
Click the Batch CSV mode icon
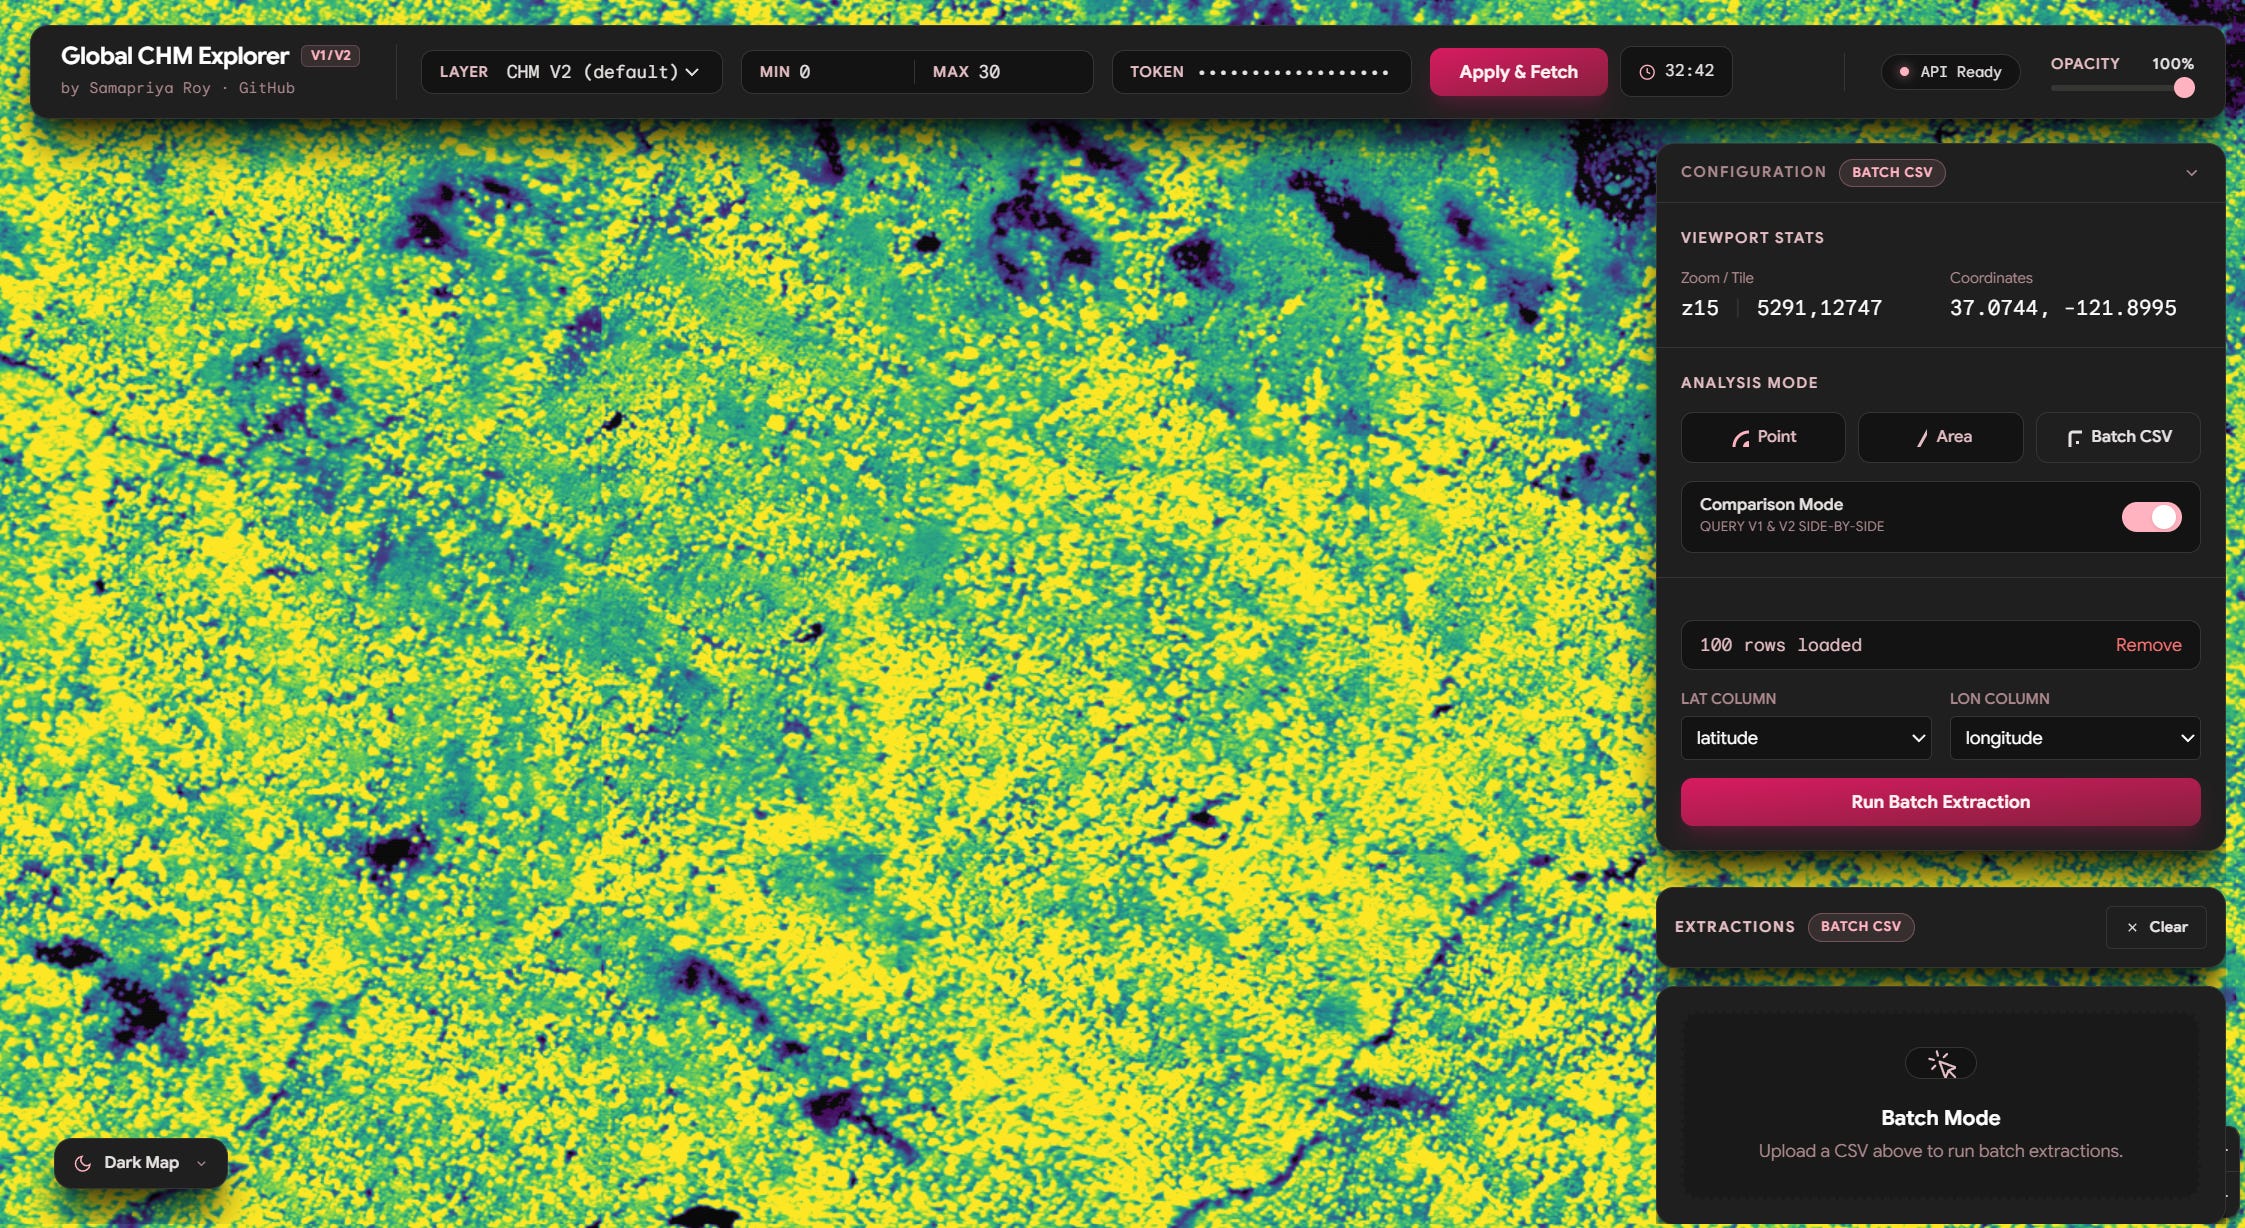[x=2075, y=438]
